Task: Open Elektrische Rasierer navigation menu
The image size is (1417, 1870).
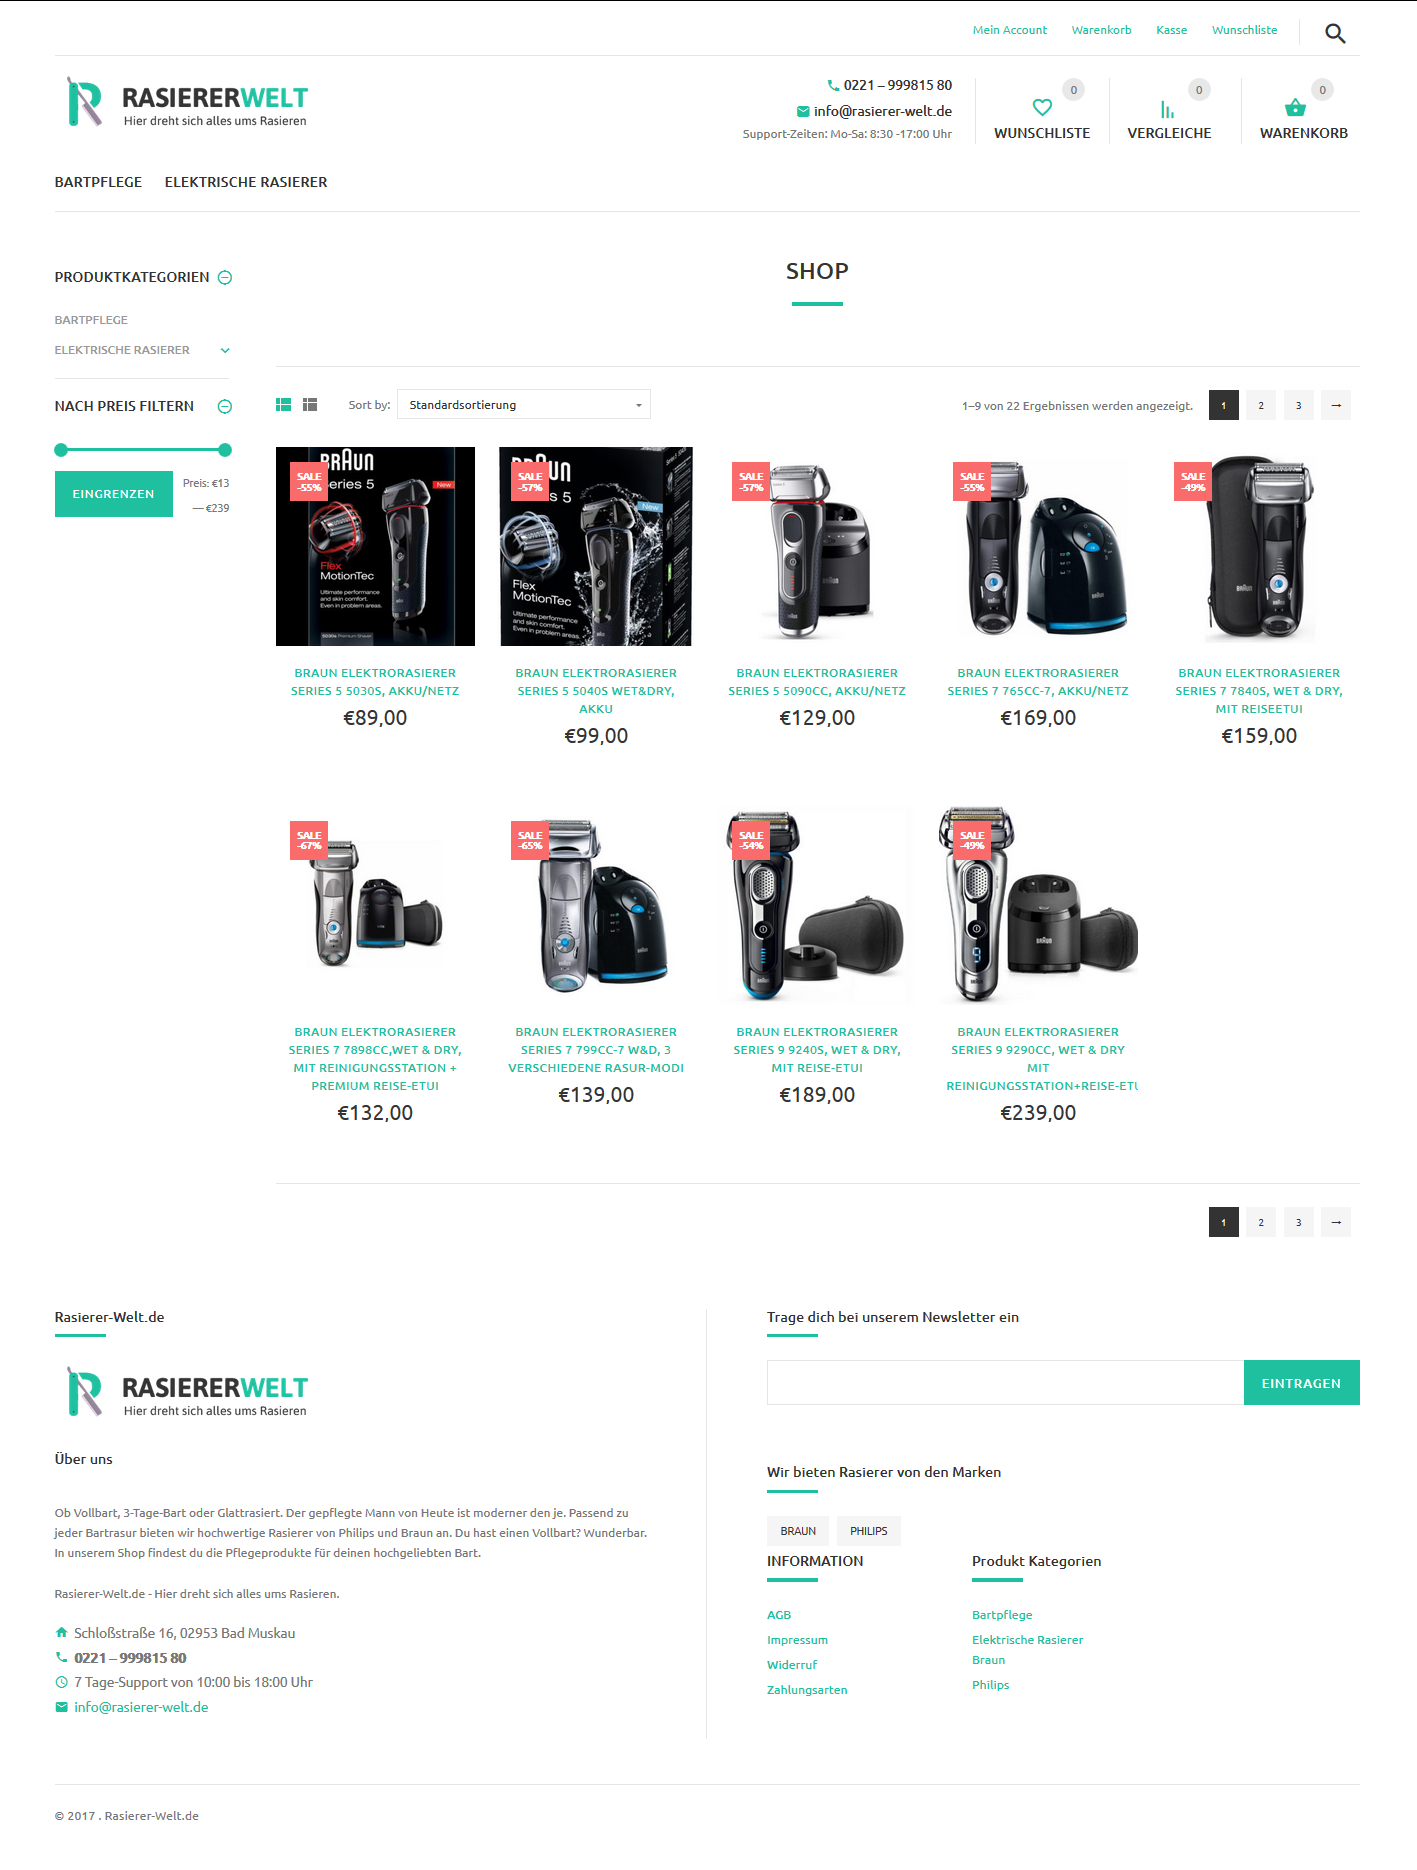Action: pos(246,182)
